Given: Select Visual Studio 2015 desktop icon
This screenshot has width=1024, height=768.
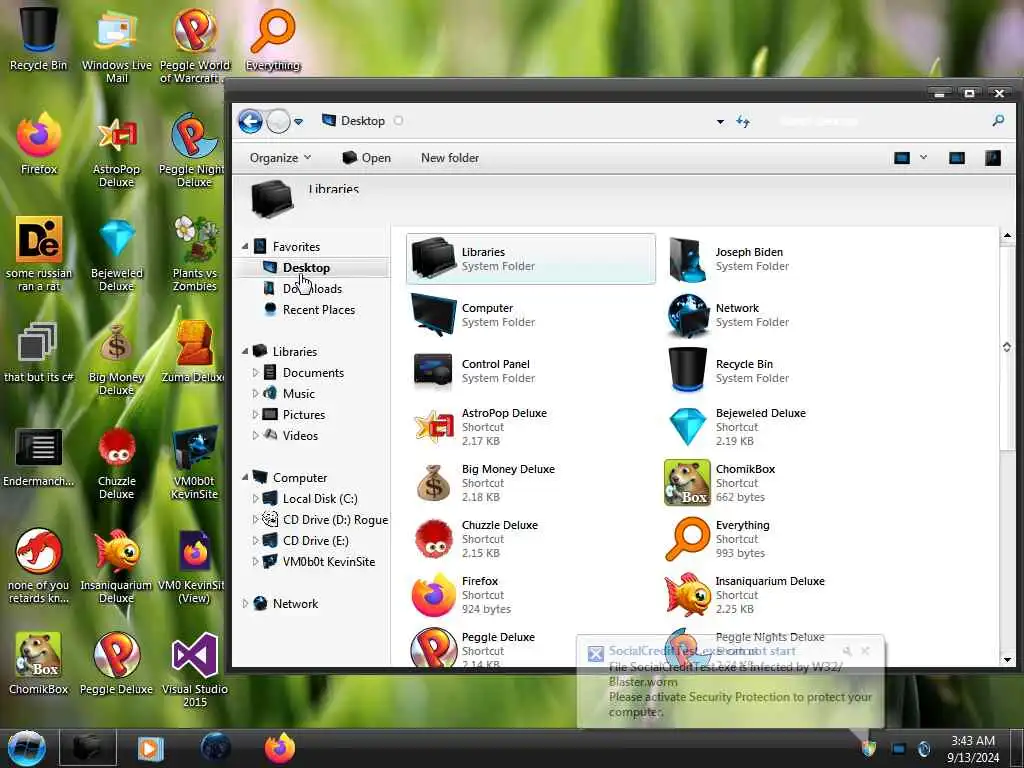Looking at the screenshot, I should tap(194, 669).
